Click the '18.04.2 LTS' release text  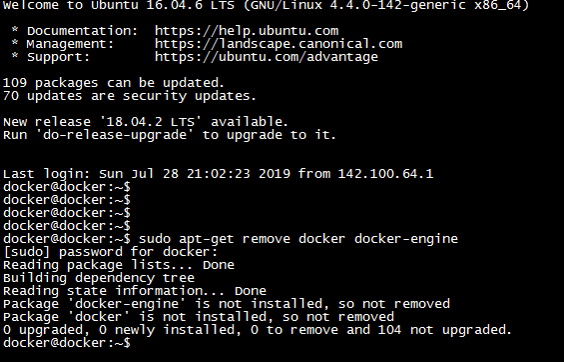pyautogui.click(x=150, y=122)
